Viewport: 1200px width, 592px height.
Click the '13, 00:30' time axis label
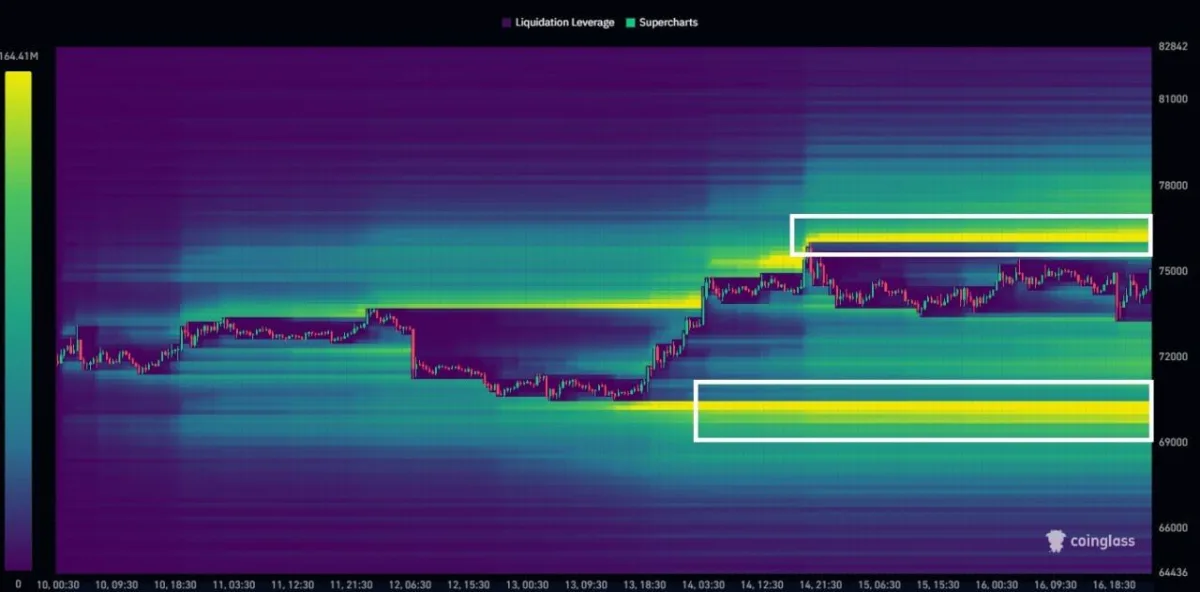(x=527, y=583)
